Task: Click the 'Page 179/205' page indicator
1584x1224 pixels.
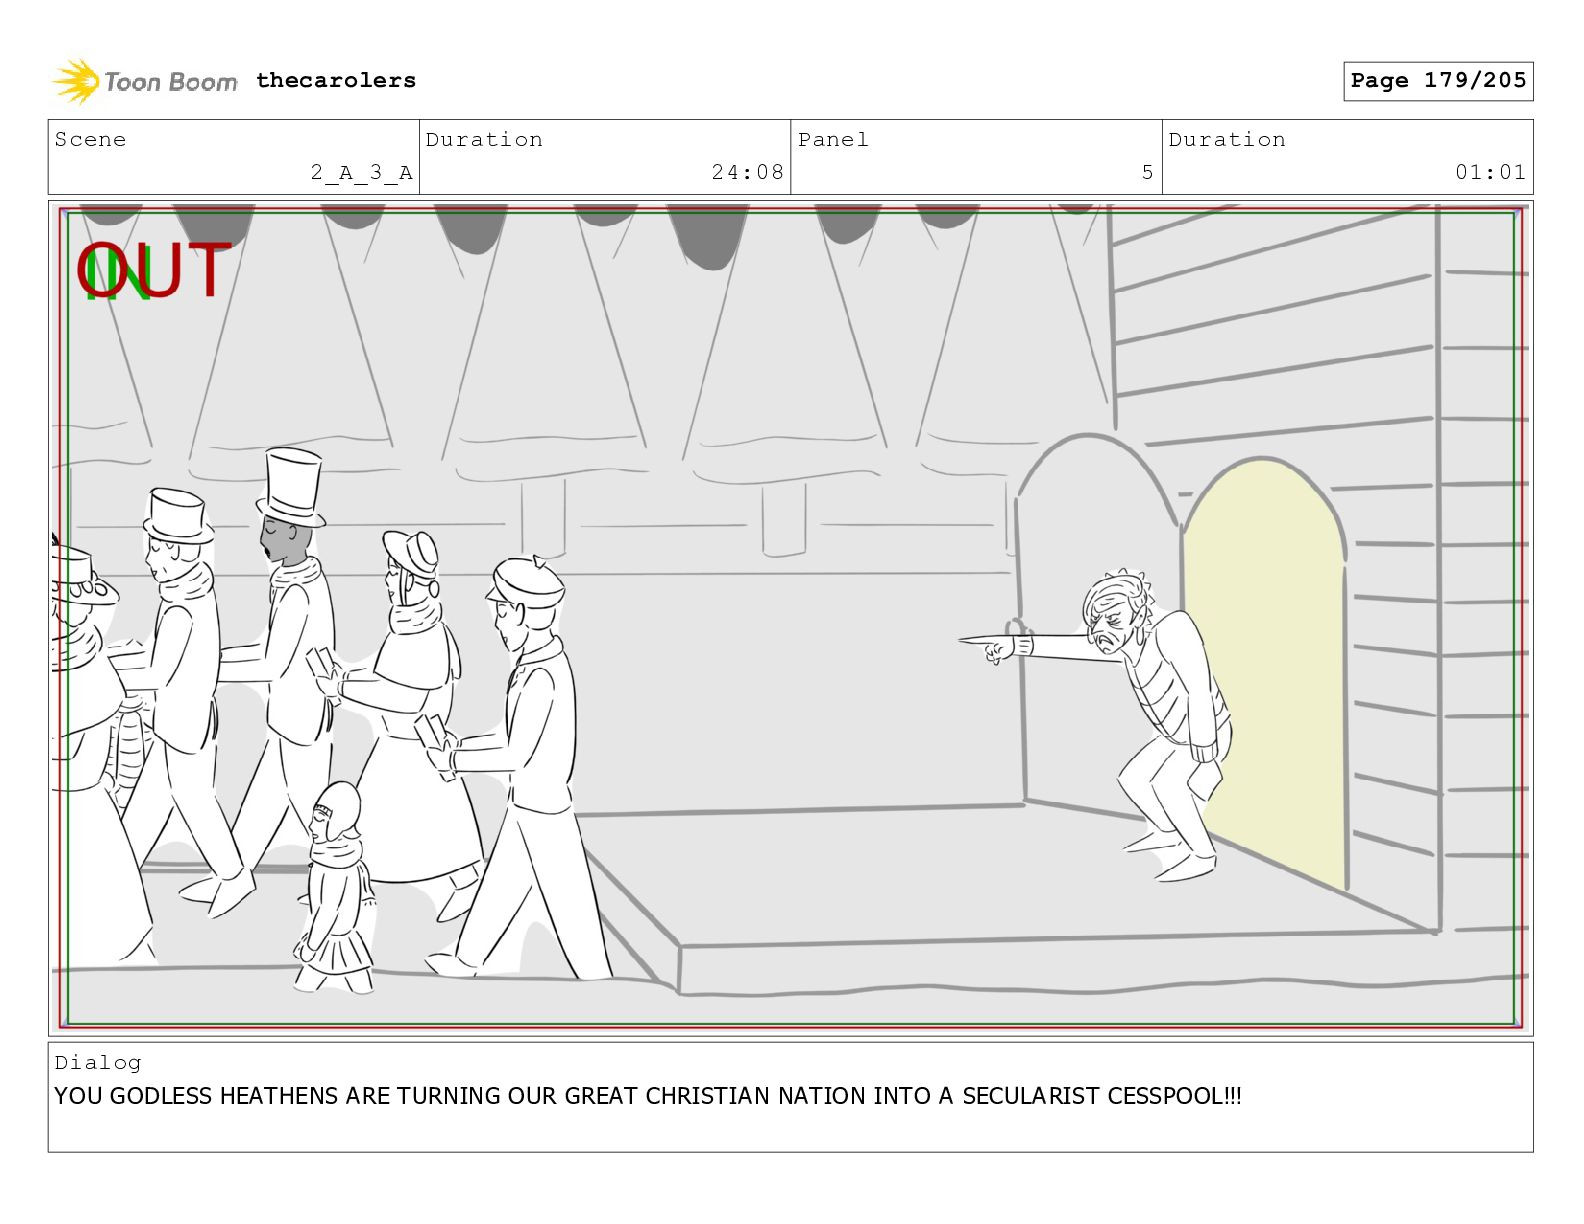Action: click(1438, 81)
